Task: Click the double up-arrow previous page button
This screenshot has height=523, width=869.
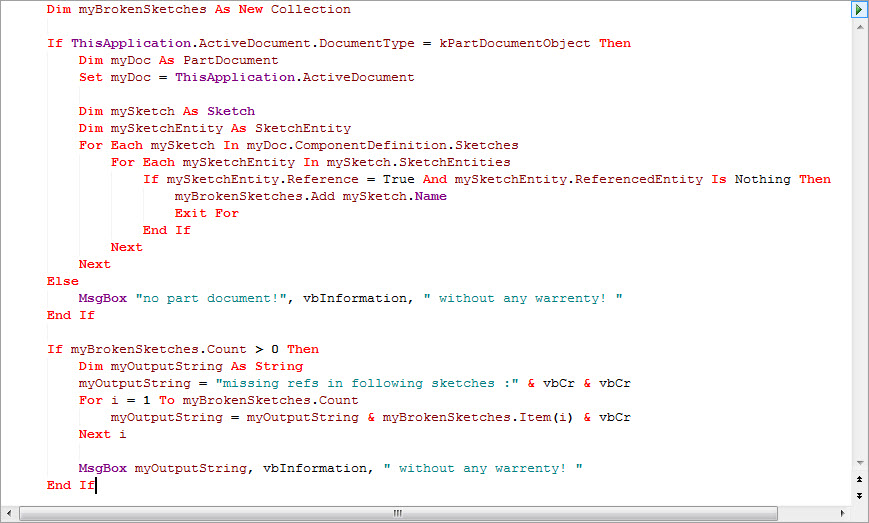Action: click(860, 479)
